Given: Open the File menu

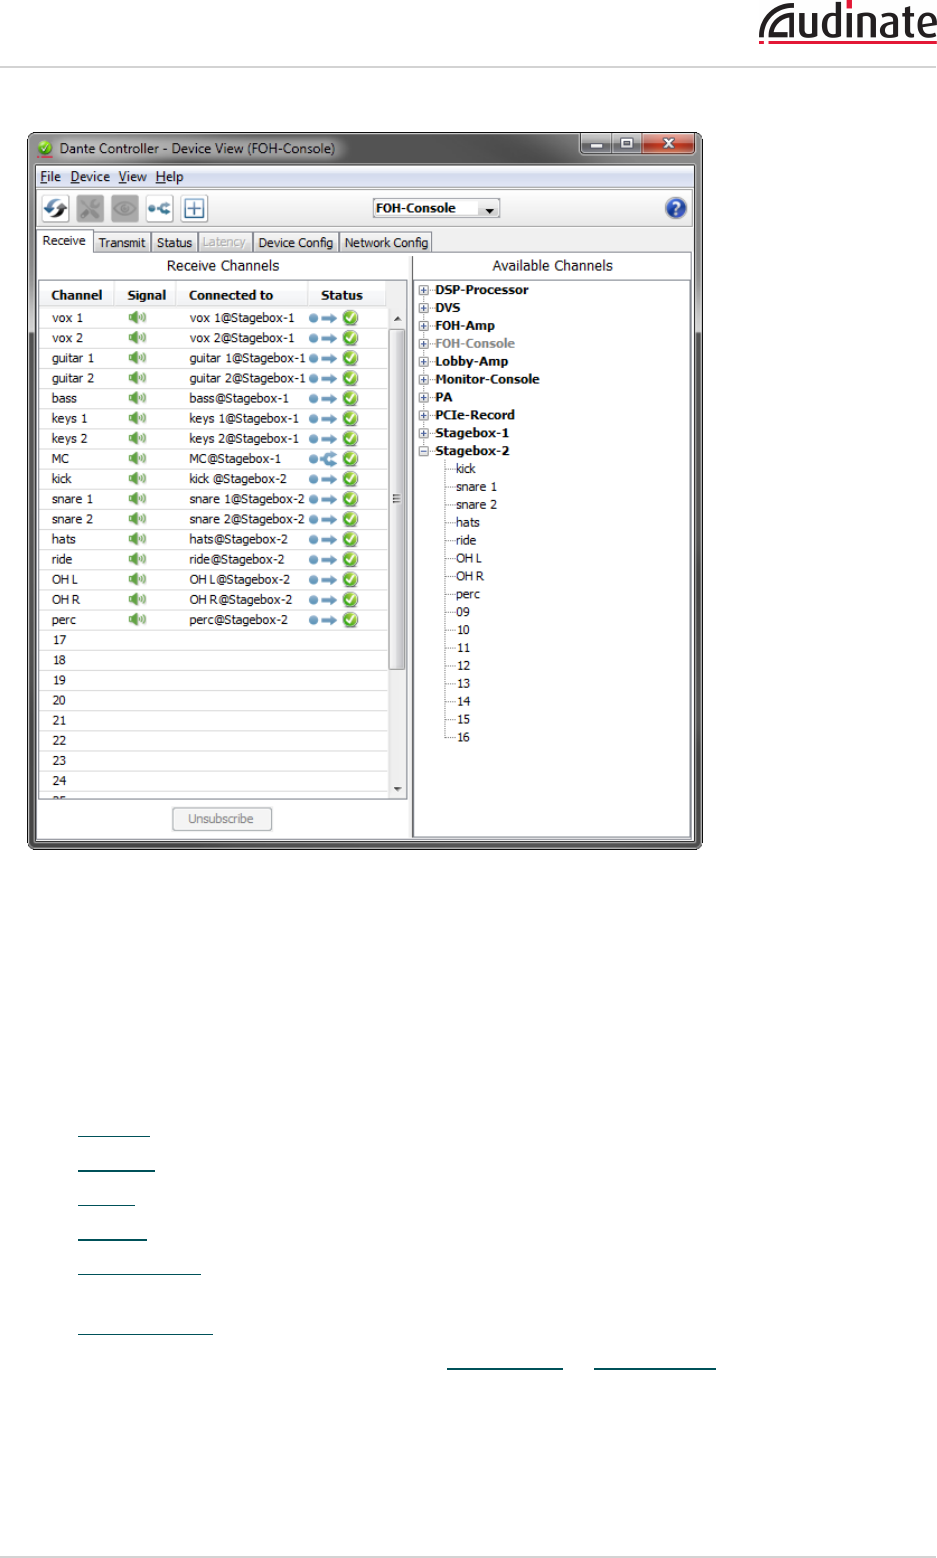Looking at the screenshot, I should 50,177.
